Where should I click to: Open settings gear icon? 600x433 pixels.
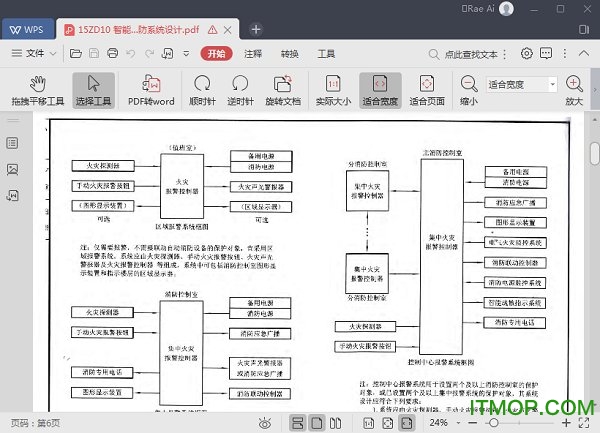(527, 53)
